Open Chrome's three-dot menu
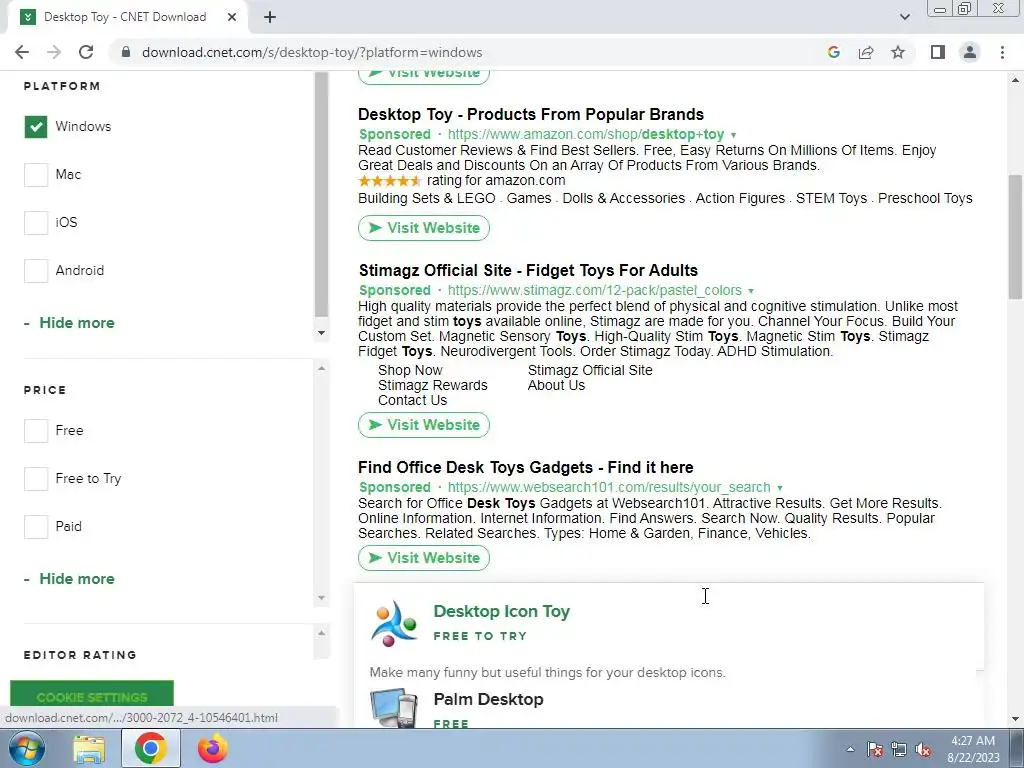 1002,52
